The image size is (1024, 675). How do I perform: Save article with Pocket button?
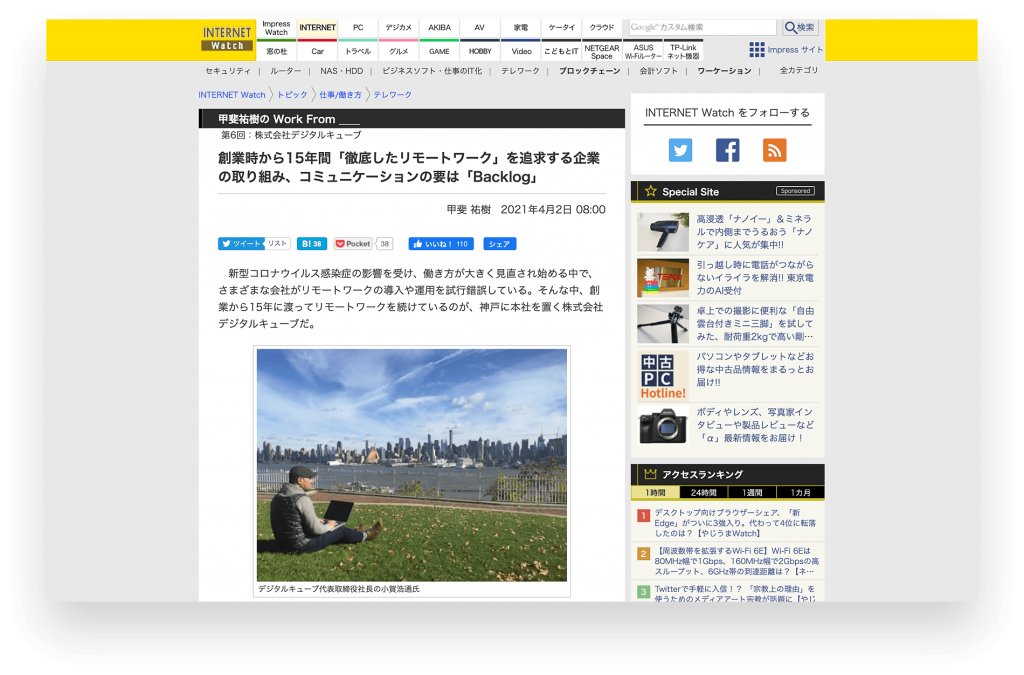click(x=353, y=243)
